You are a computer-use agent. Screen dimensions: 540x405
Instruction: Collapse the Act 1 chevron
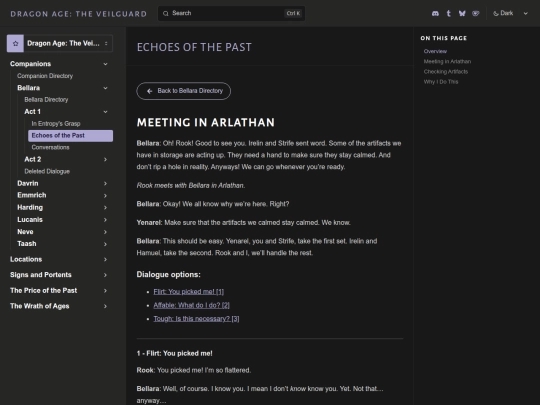tap(105, 112)
